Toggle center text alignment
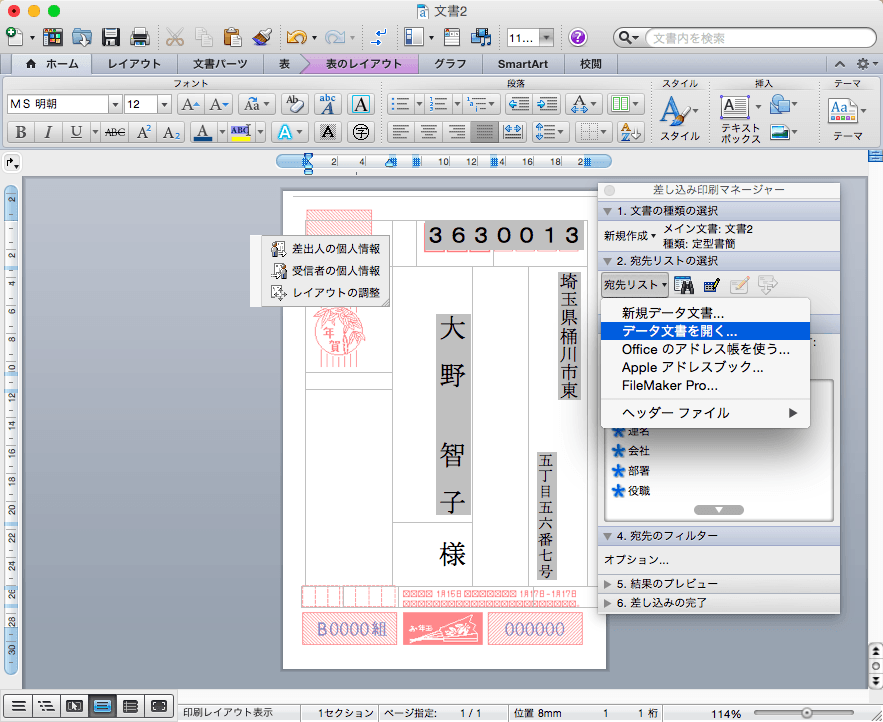Image resolution: width=883 pixels, height=722 pixels. [x=429, y=132]
